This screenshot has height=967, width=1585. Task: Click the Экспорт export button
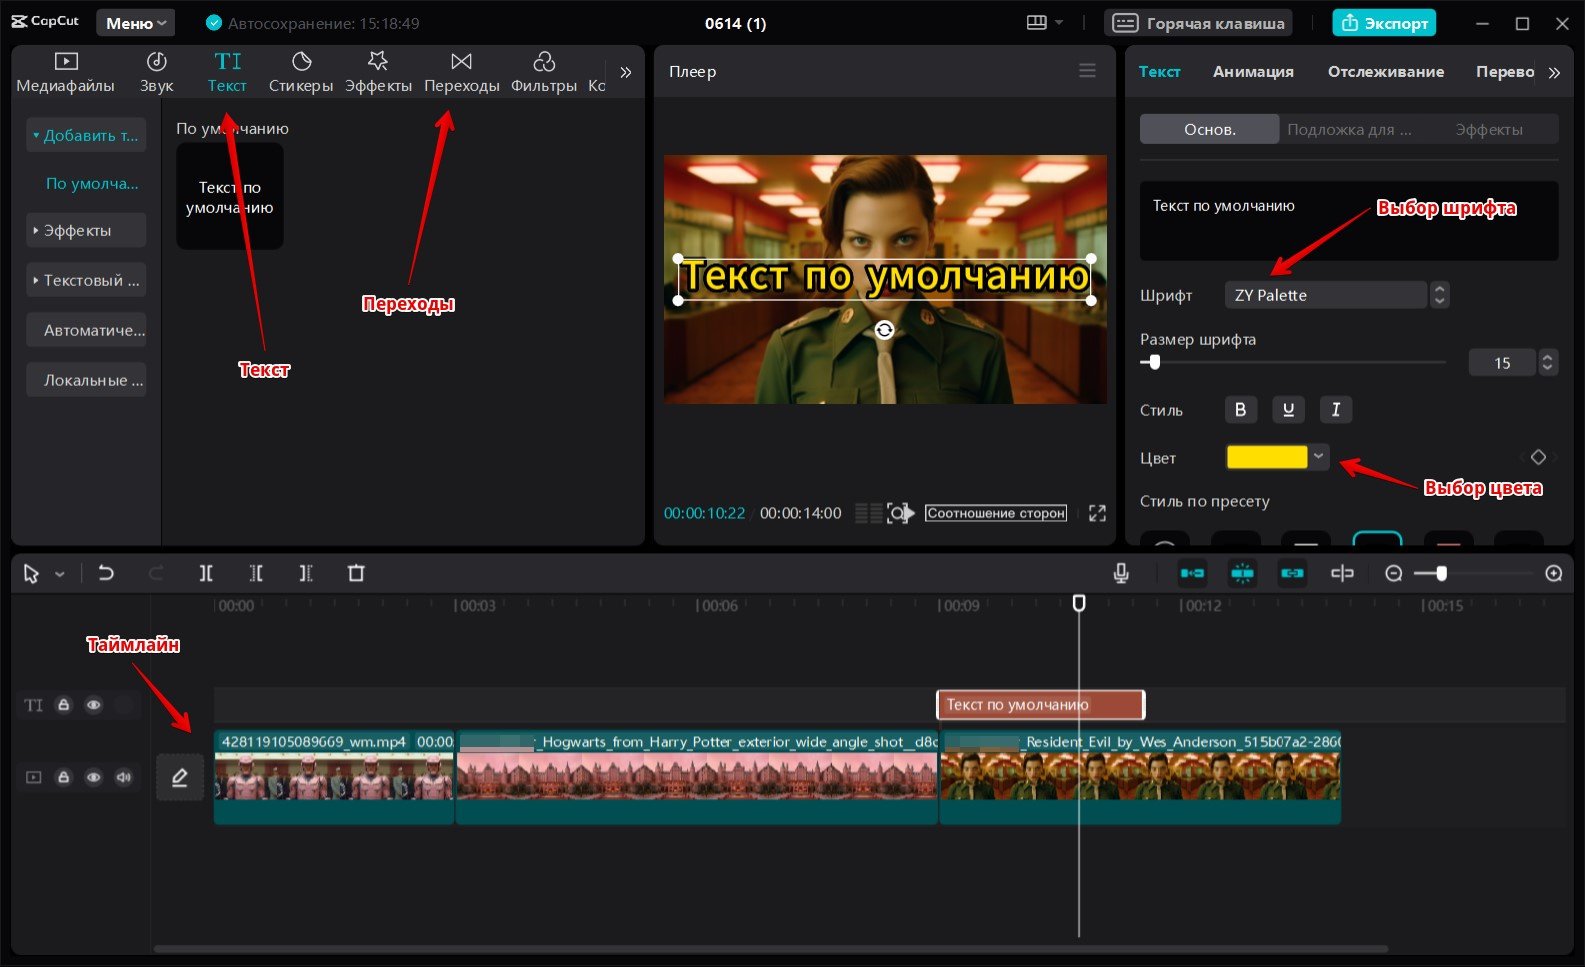(x=1384, y=23)
